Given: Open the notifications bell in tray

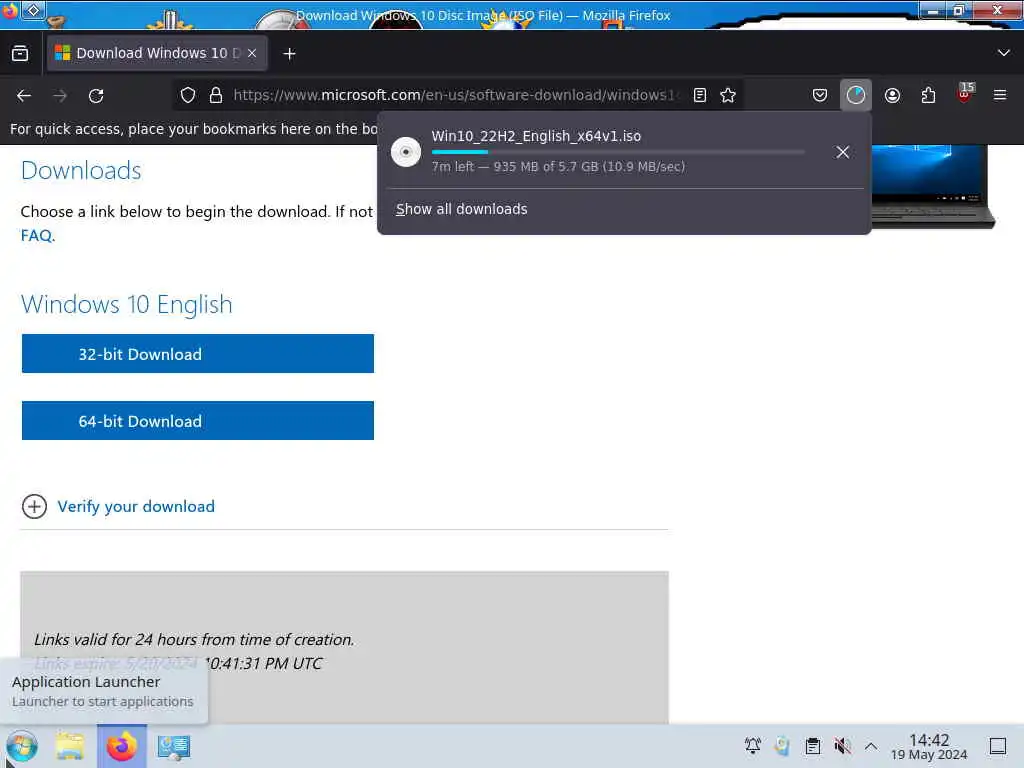Looking at the screenshot, I should coord(752,746).
